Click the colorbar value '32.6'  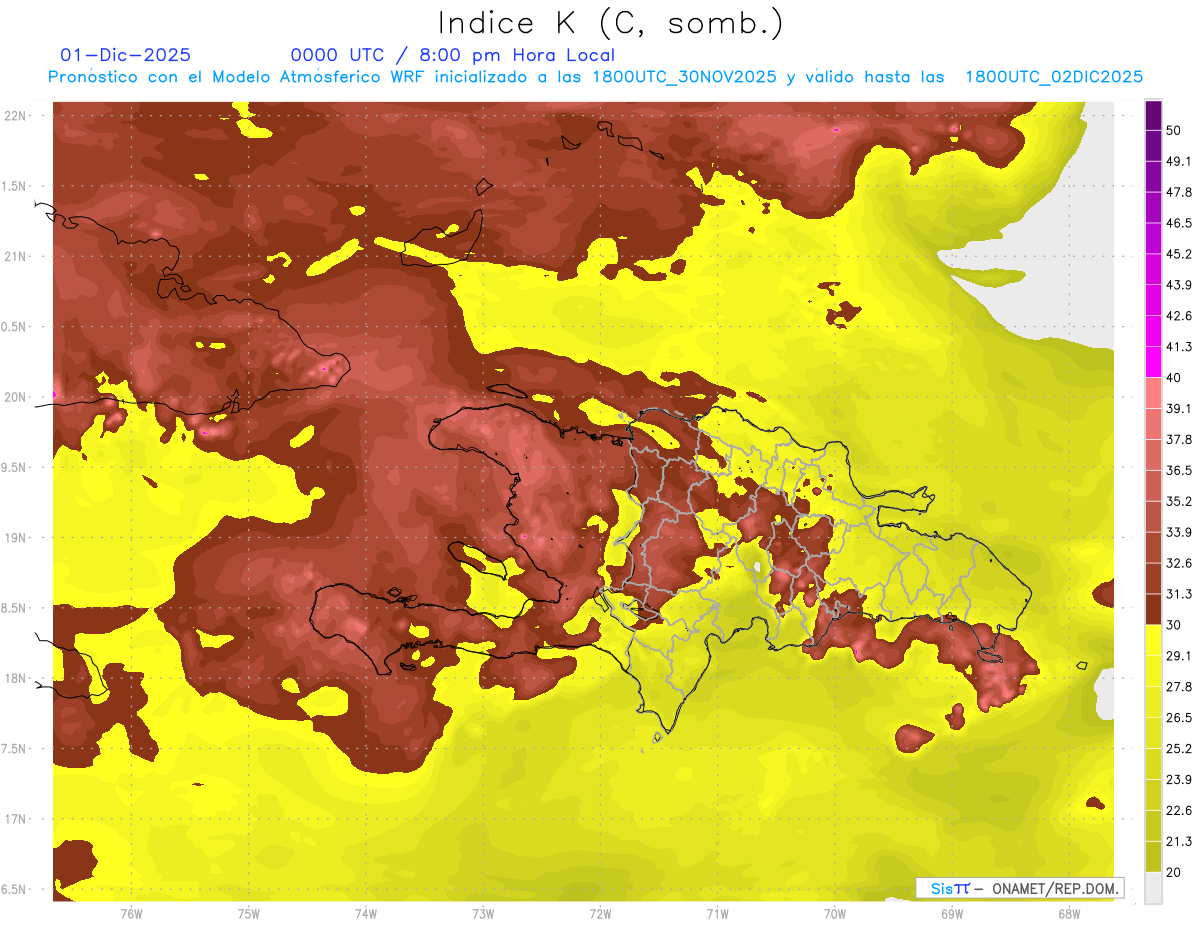click(1179, 564)
